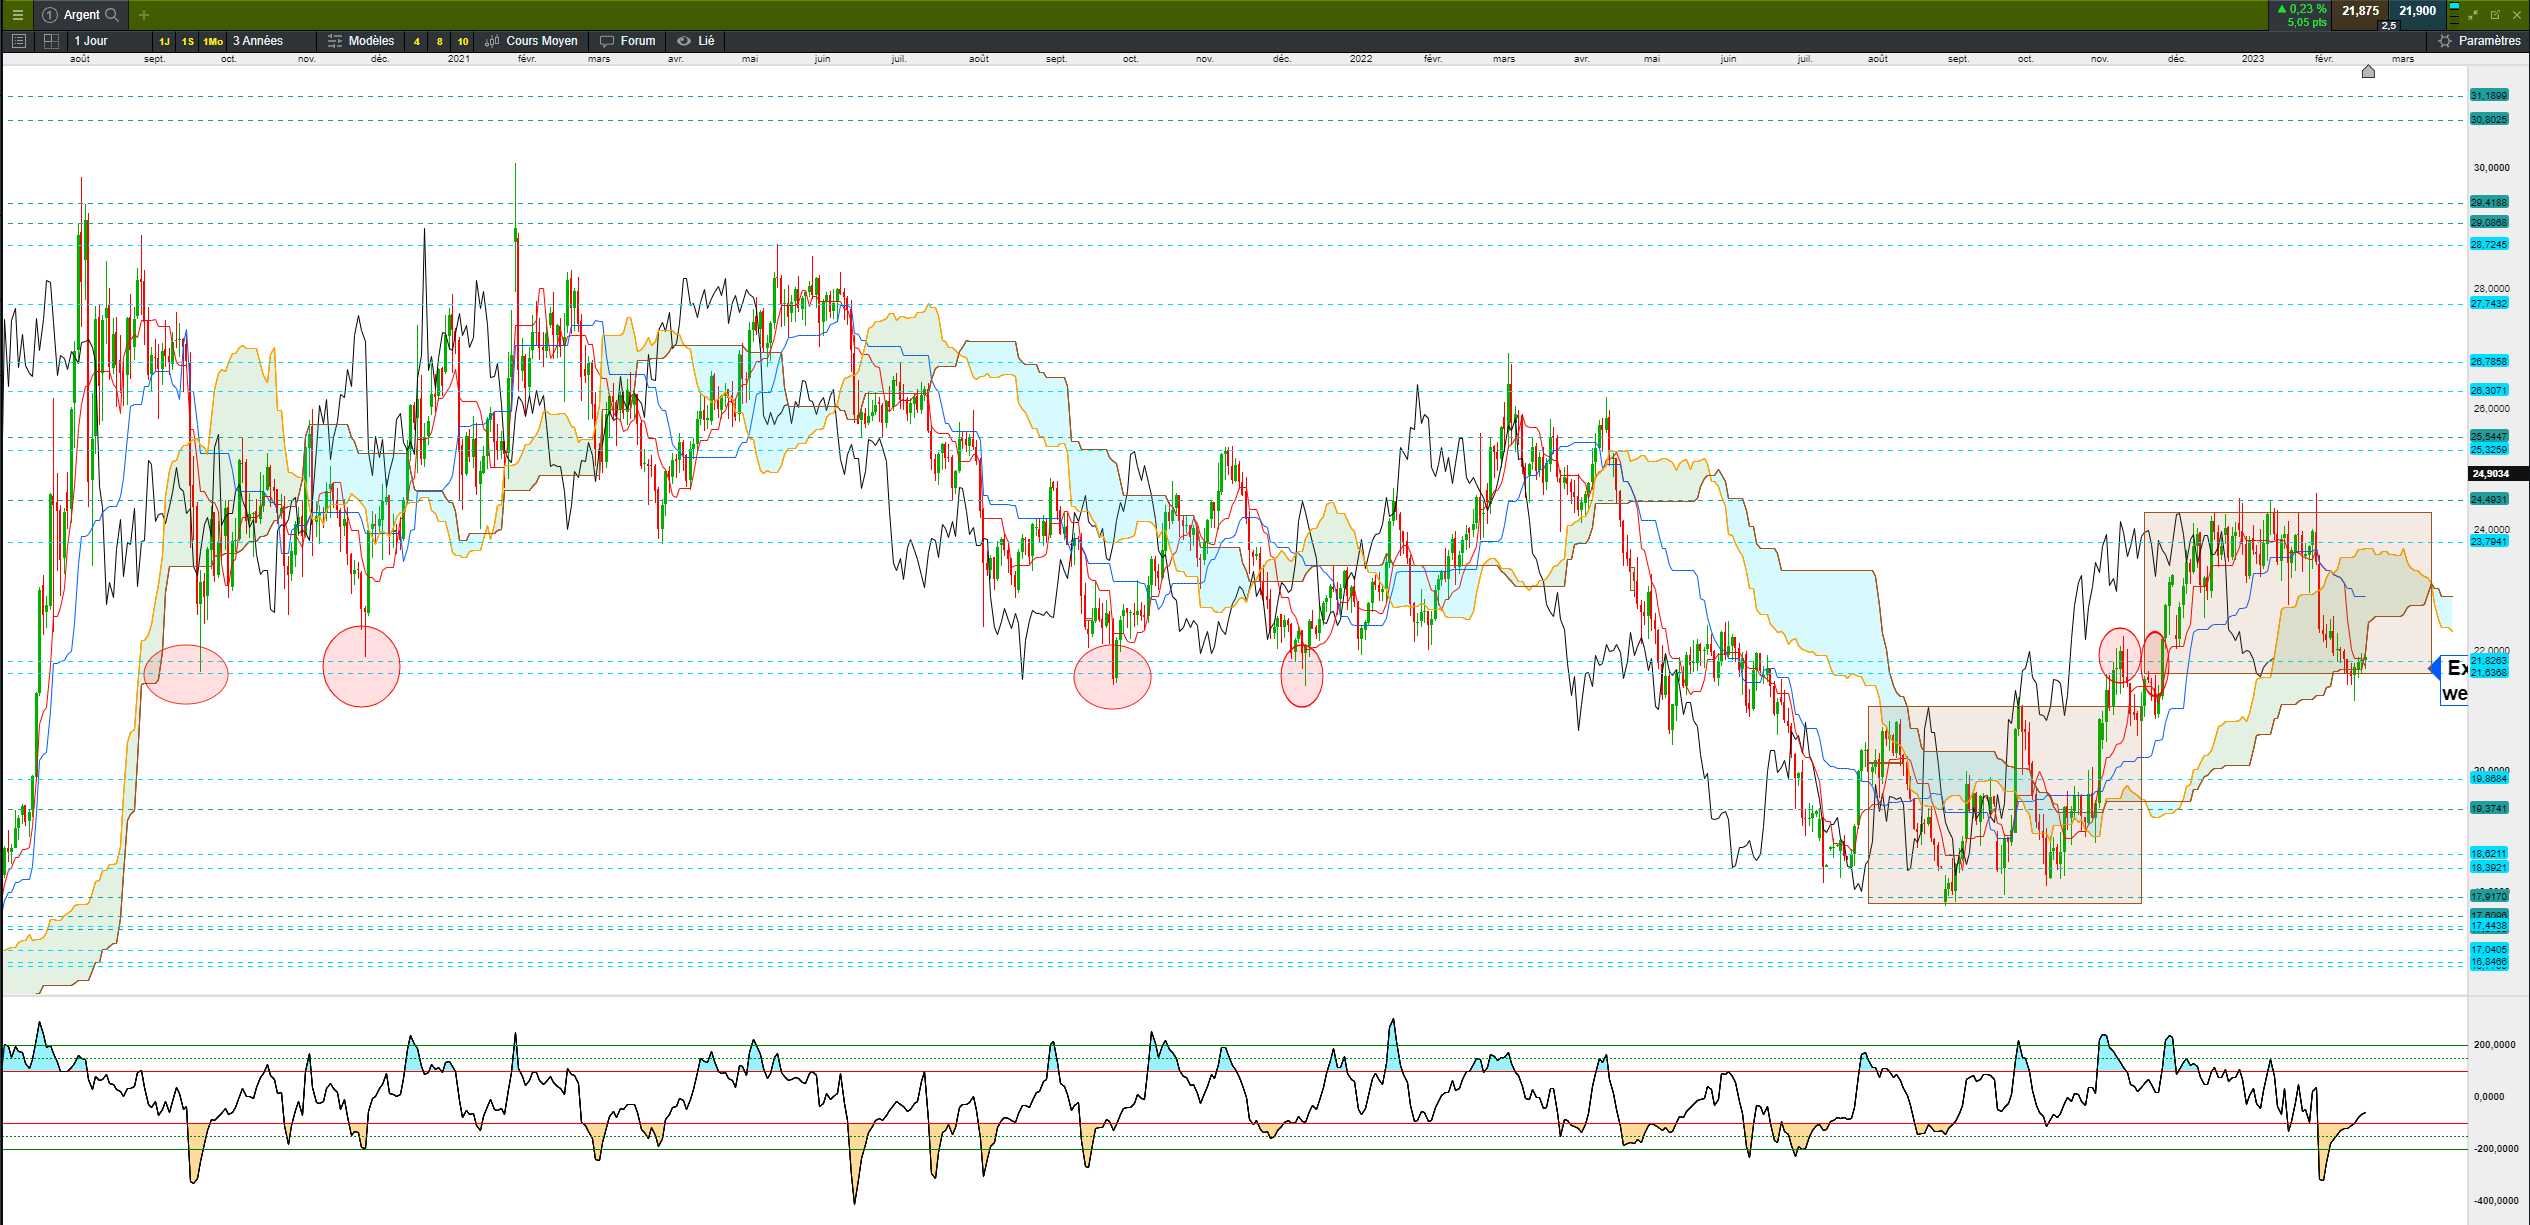Click the -400,0000 oscillator scale value
This screenshot has height=1225, width=2530.
pos(2495,1201)
